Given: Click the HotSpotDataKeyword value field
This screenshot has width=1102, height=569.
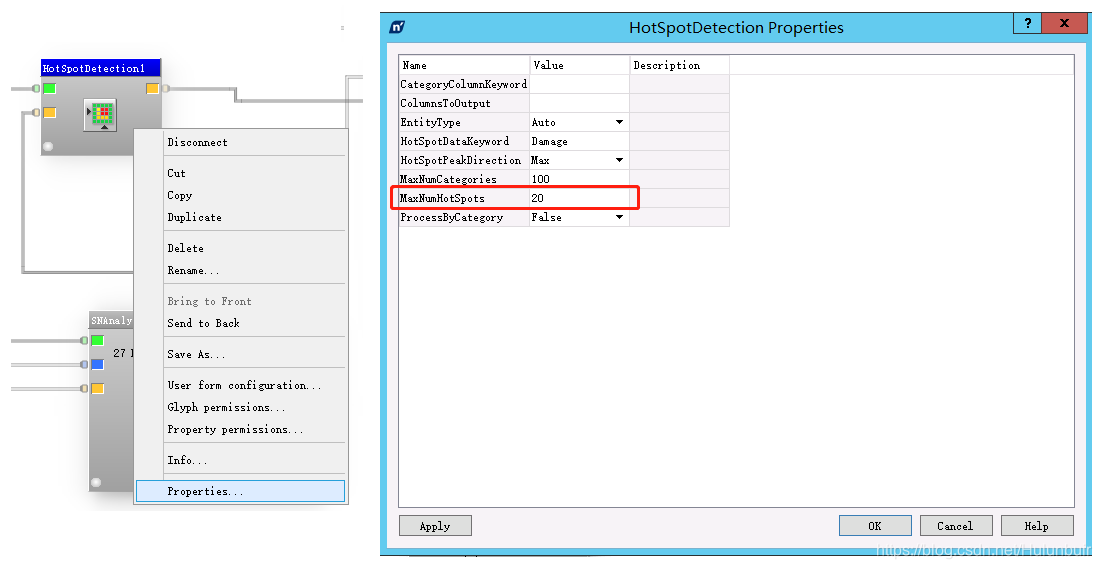Looking at the screenshot, I should [x=579, y=141].
